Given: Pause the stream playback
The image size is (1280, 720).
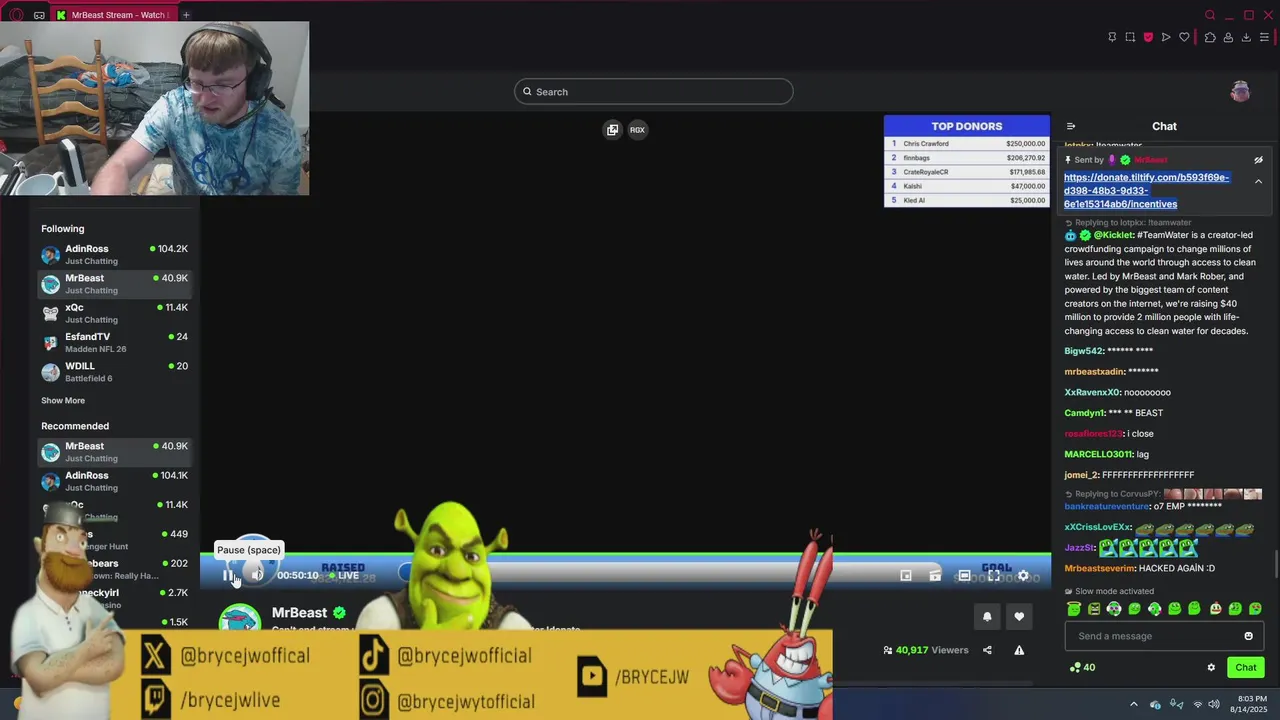Looking at the screenshot, I should (229, 575).
